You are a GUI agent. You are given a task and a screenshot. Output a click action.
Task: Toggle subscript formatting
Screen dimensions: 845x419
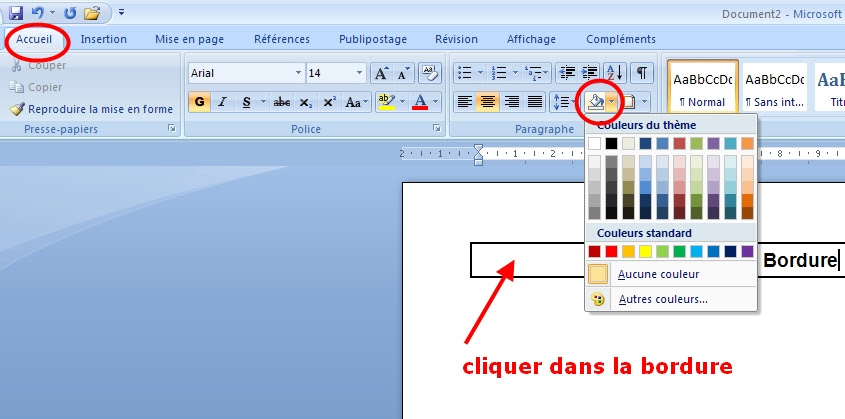click(x=306, y=102)
